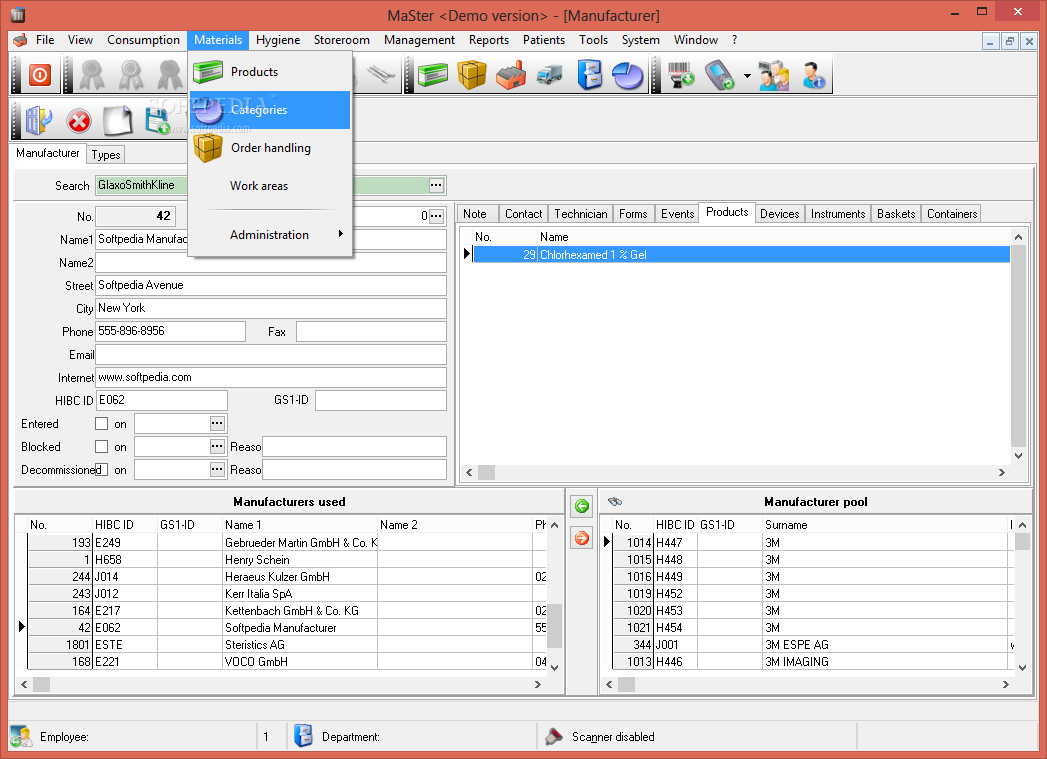Click orange right arrow between manufacturer lists
Viewport: 1047px width, 759px height.
coord(582,537)
